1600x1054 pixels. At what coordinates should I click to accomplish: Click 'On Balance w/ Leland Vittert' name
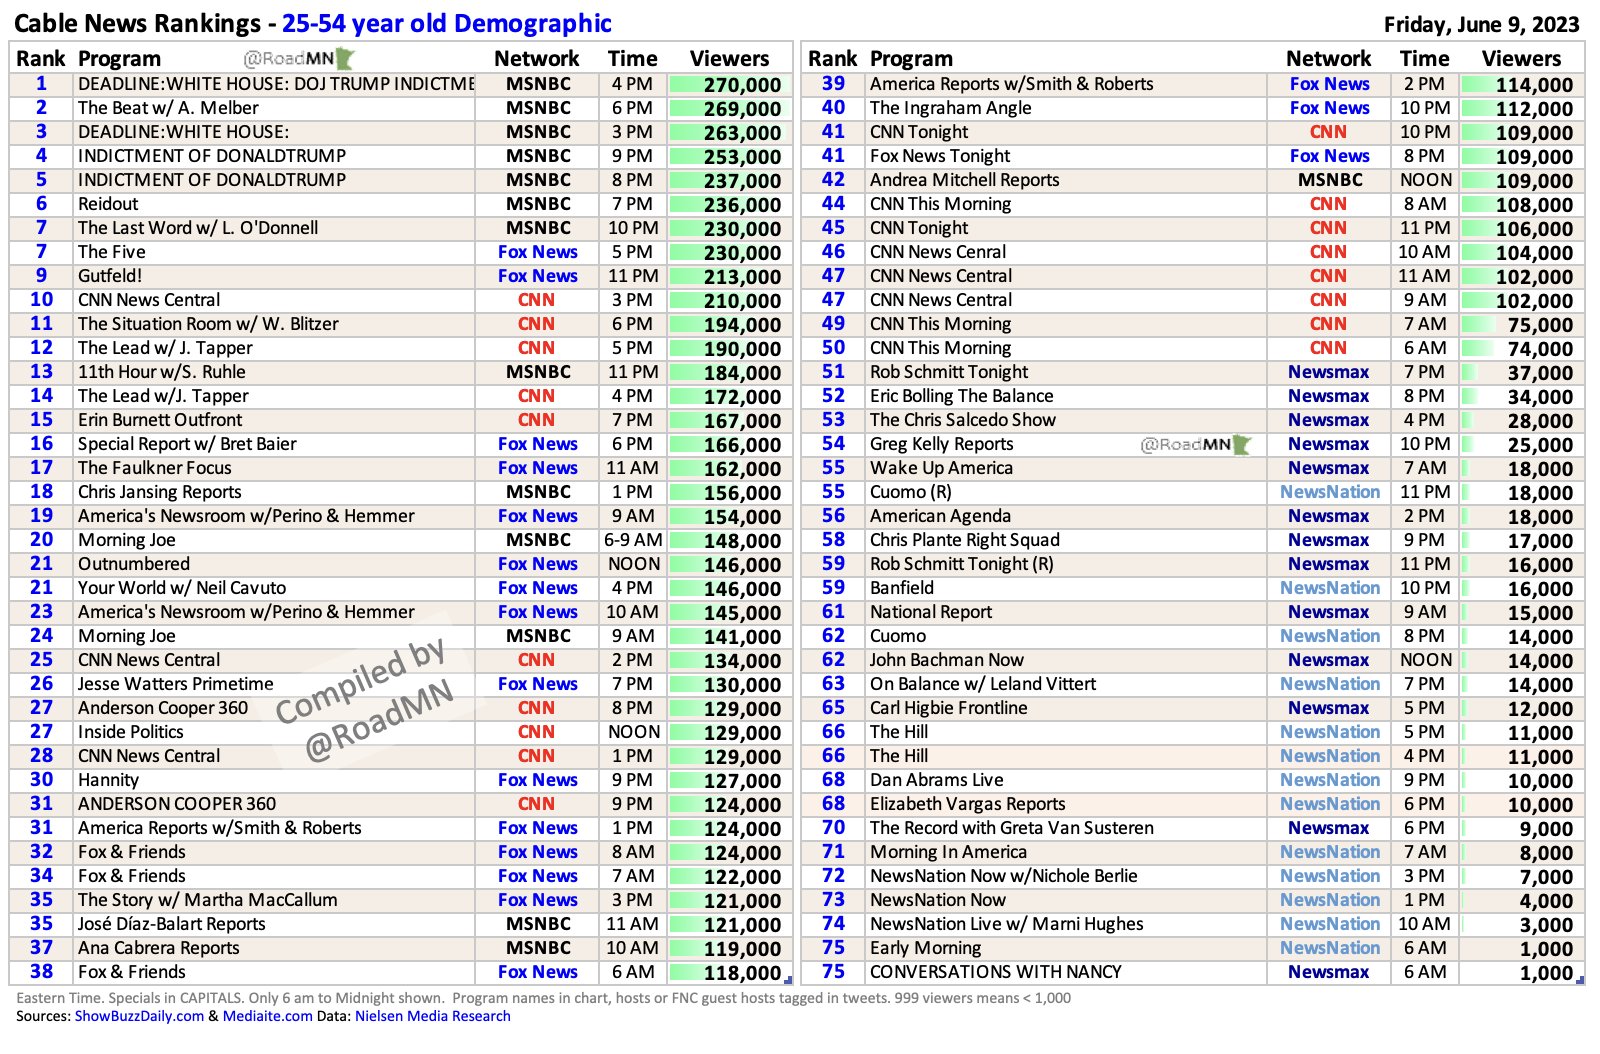(x=983, y=684)
